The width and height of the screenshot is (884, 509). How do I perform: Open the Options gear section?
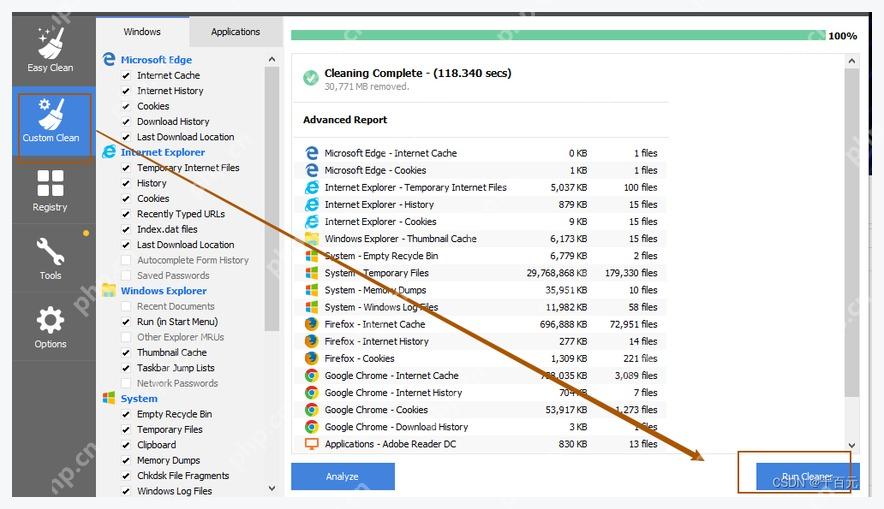[50, 327]
